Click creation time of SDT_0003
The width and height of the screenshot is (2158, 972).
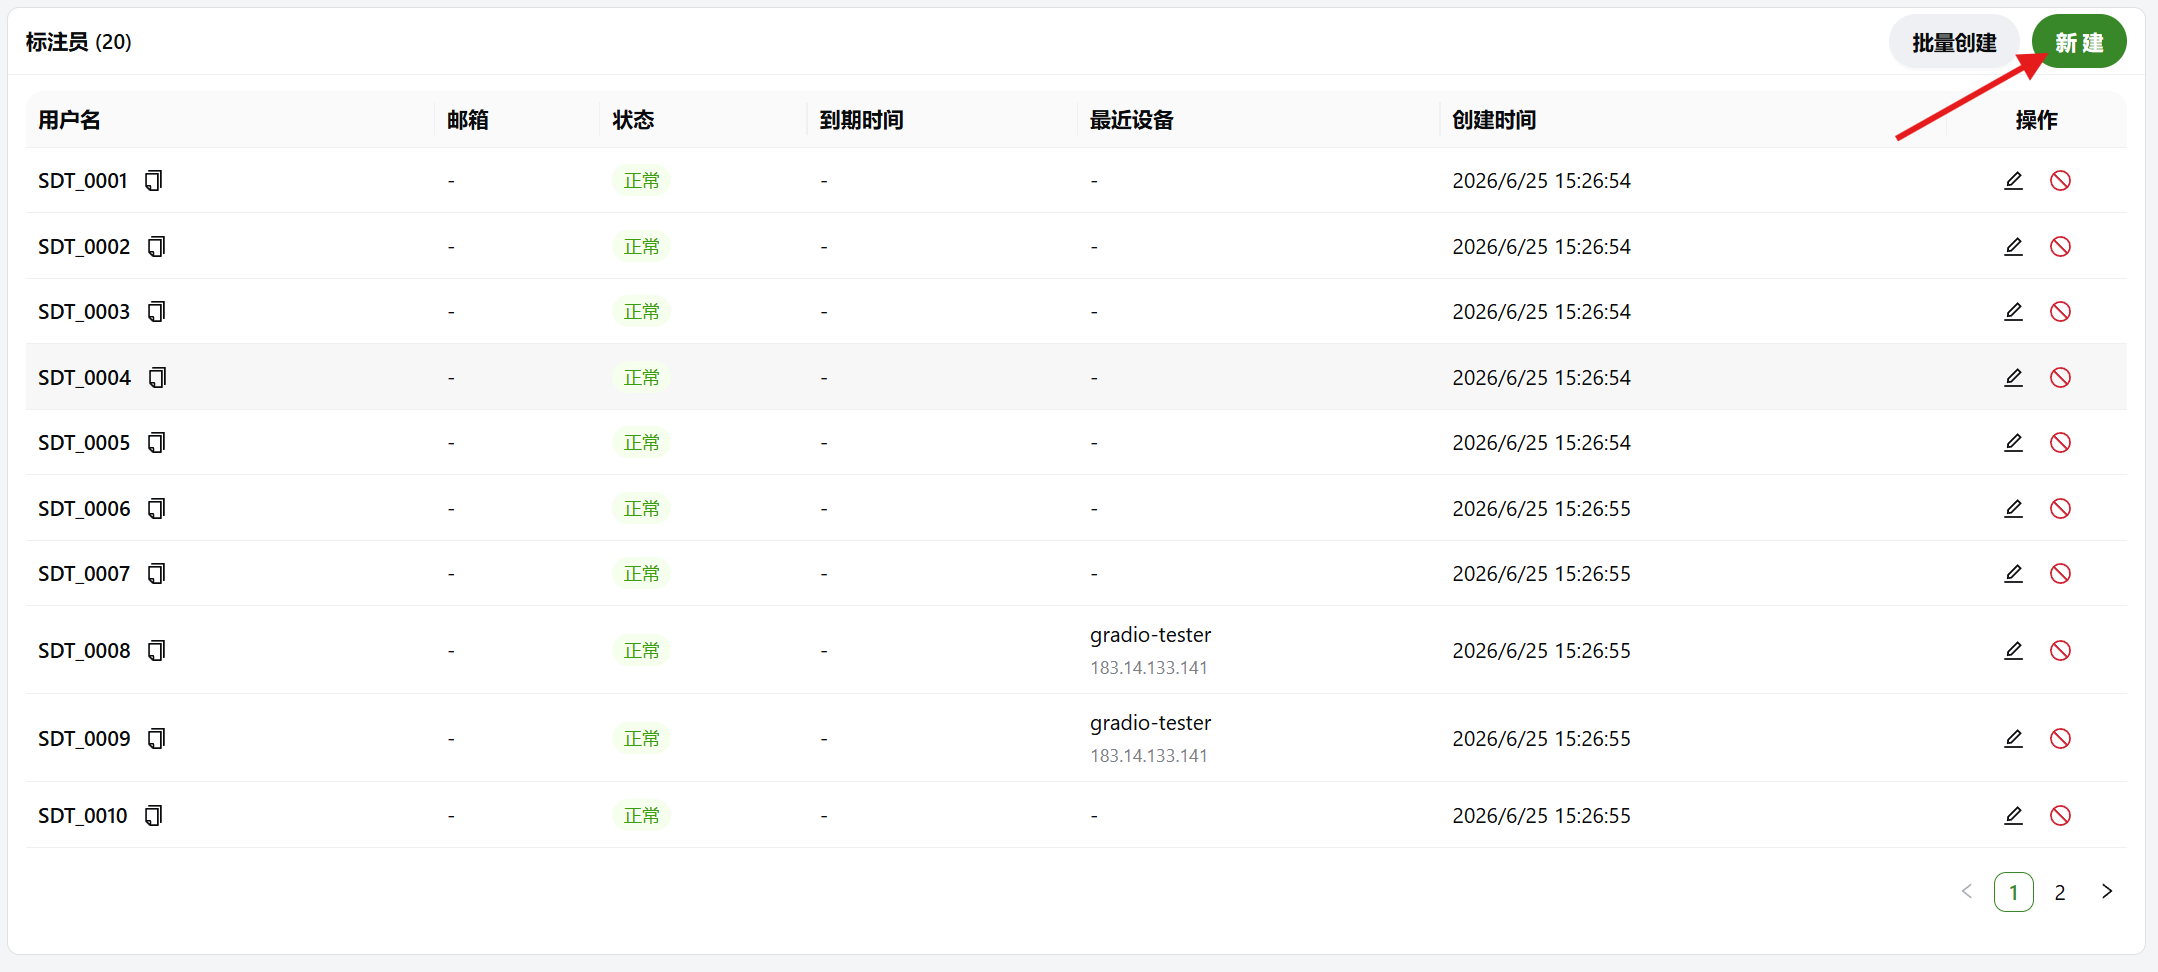[x=1541, y=312]
